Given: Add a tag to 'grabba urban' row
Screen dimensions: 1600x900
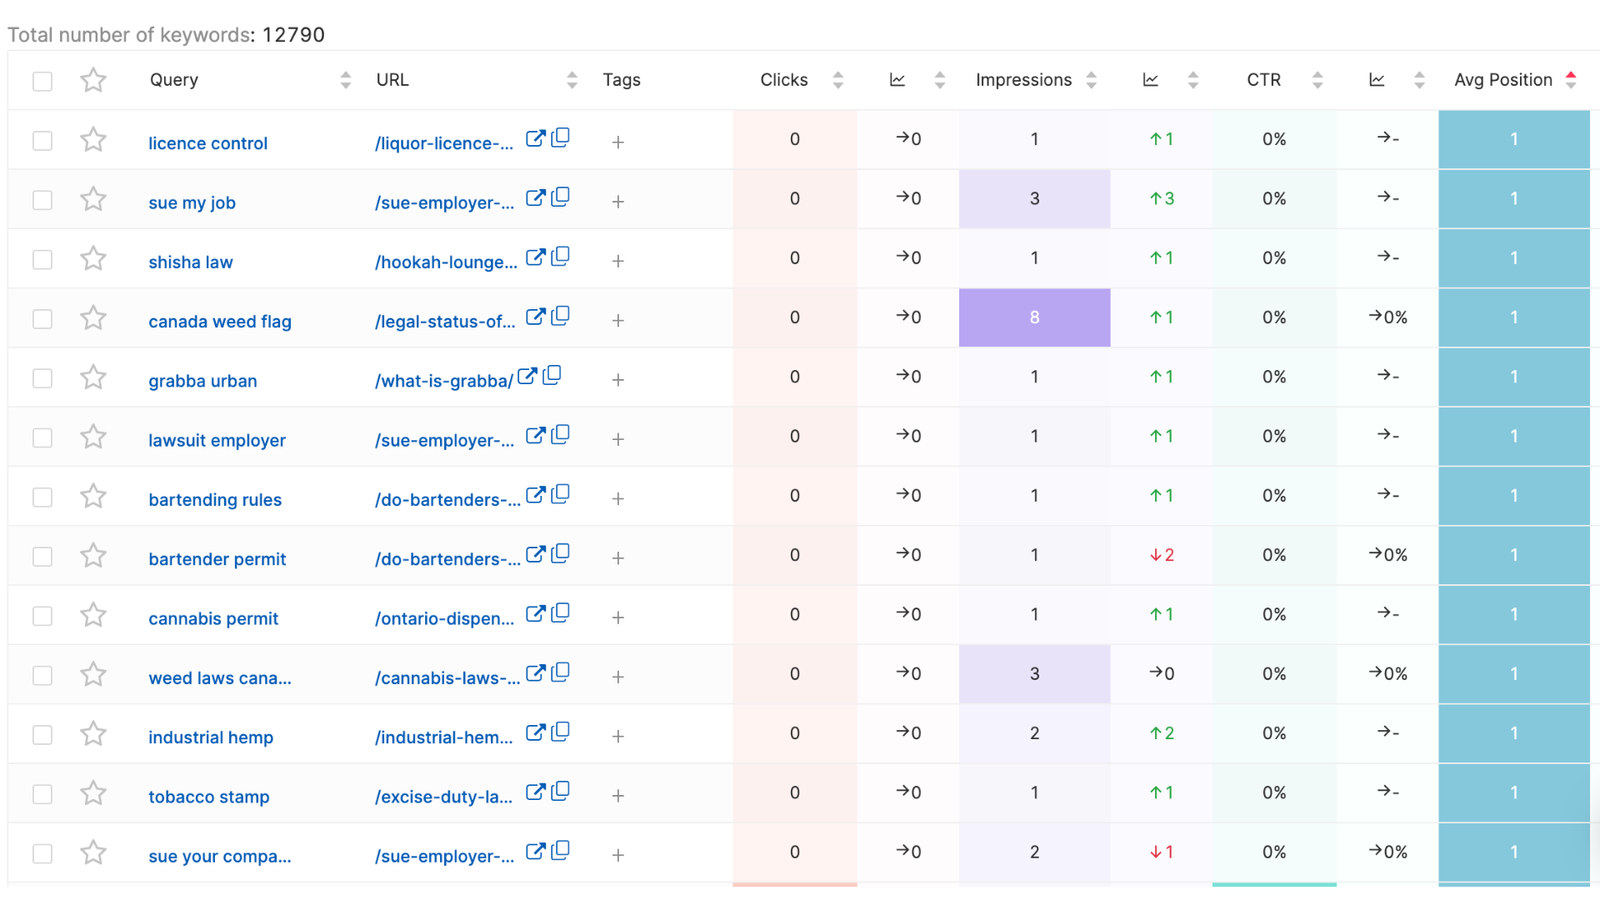Looking at the screenshot, I should (x=618, y=380).
